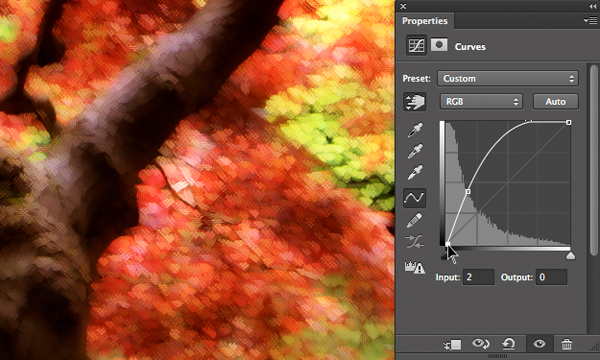Toggle layer visibility eye icon
600x360 pixels.
[x=539, y=344]
